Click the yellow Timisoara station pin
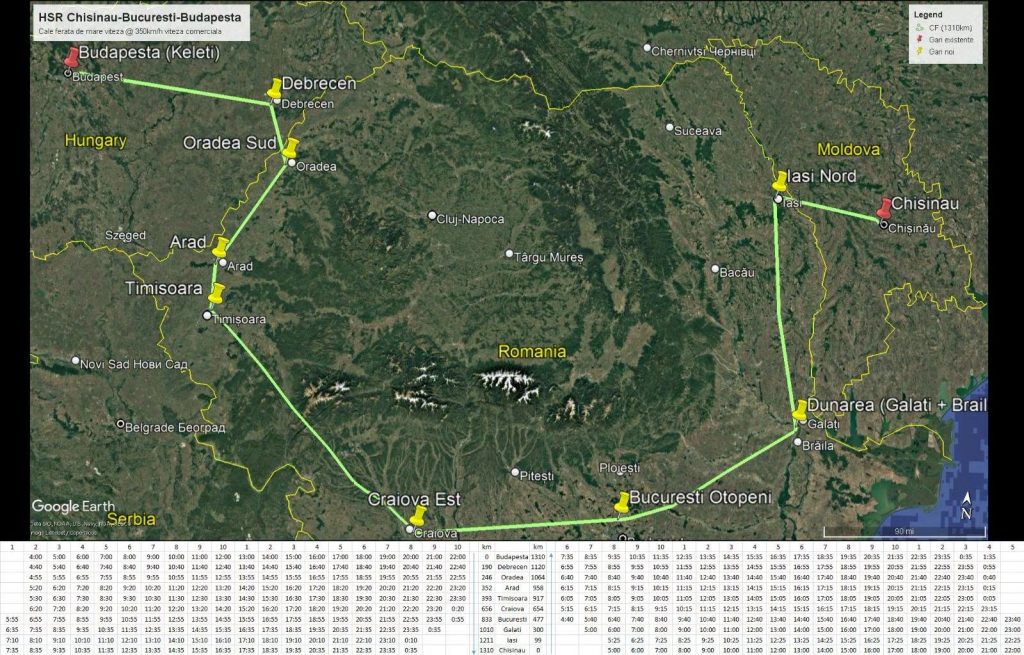 click(216, 293)
